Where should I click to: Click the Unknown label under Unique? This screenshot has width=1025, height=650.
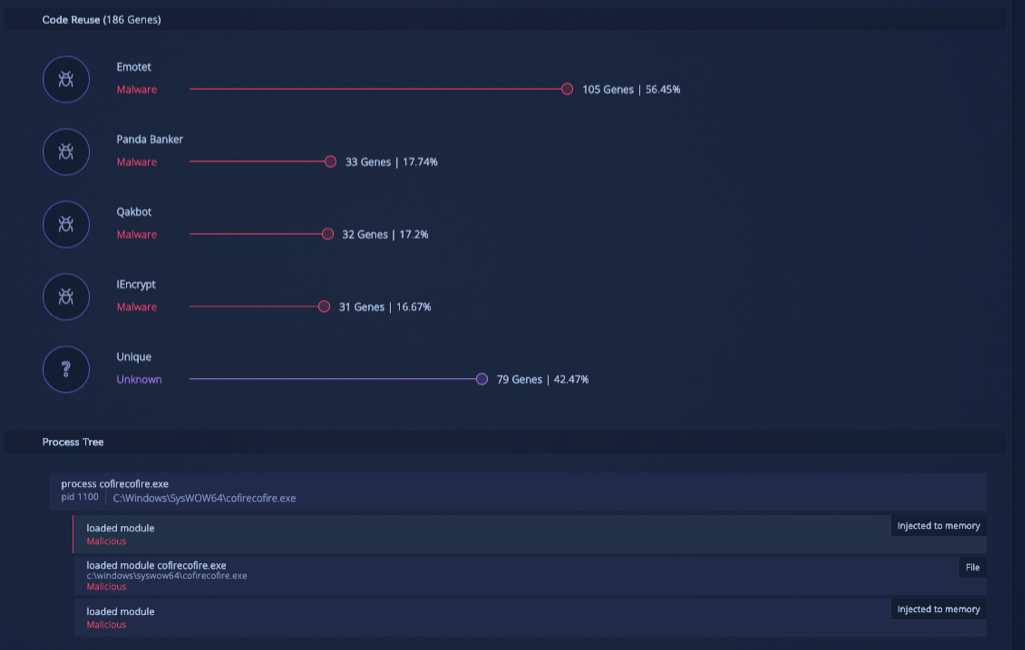pos(138,379)
